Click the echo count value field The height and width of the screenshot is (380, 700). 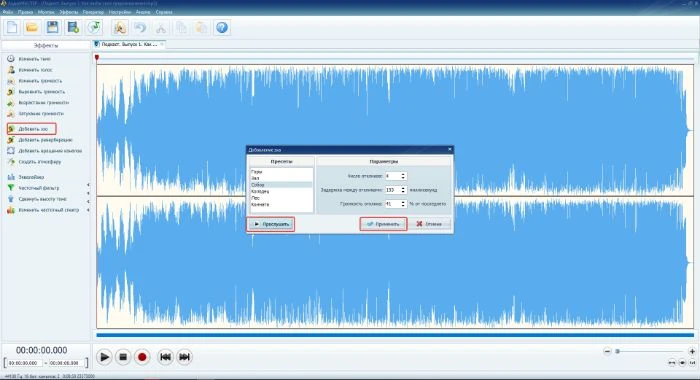[392, 176]
